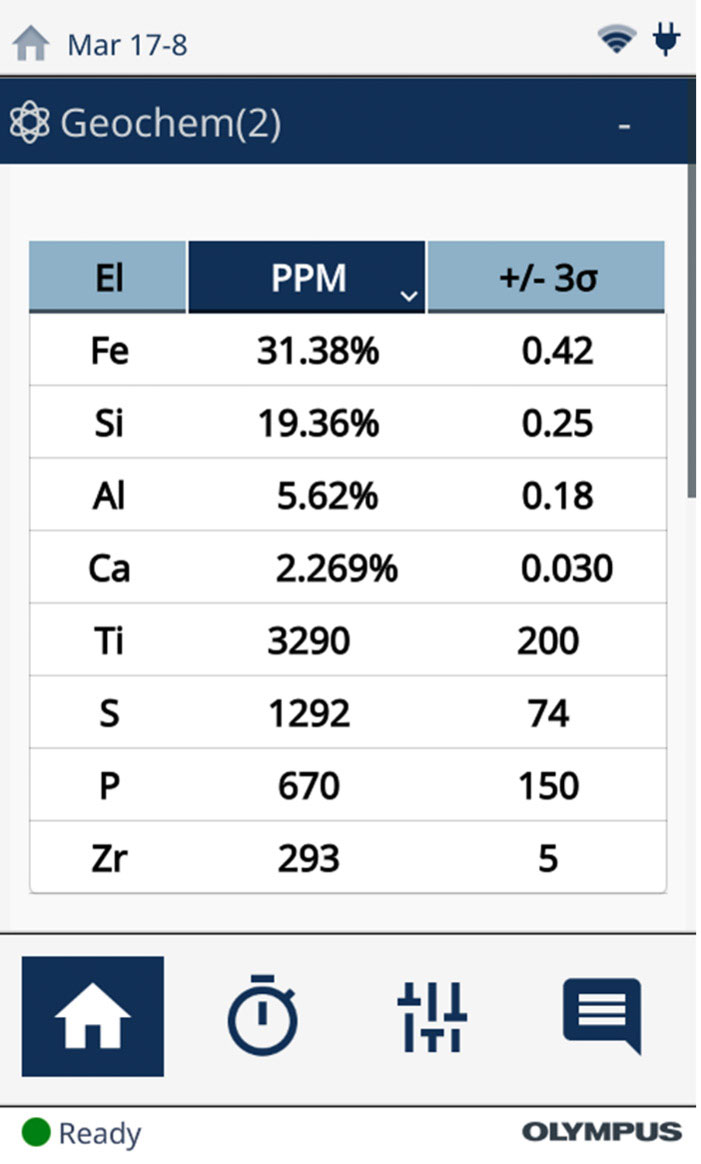Tap the home icon in top bar
This screenshot has width=701, height=1164.
(32, 44)
